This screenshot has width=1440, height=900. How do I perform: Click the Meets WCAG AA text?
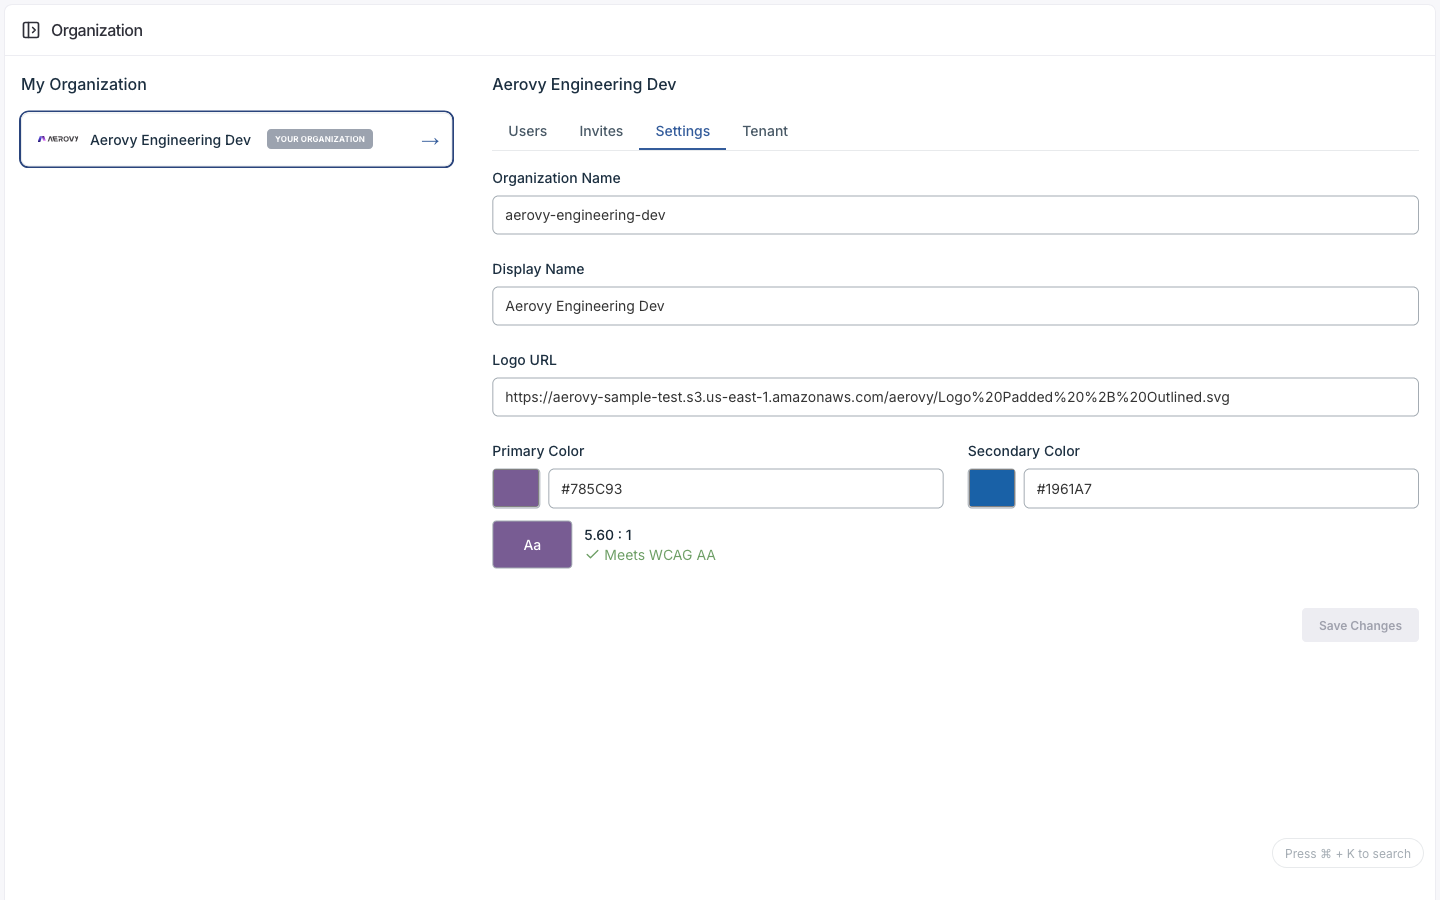[x=660, y=555]
